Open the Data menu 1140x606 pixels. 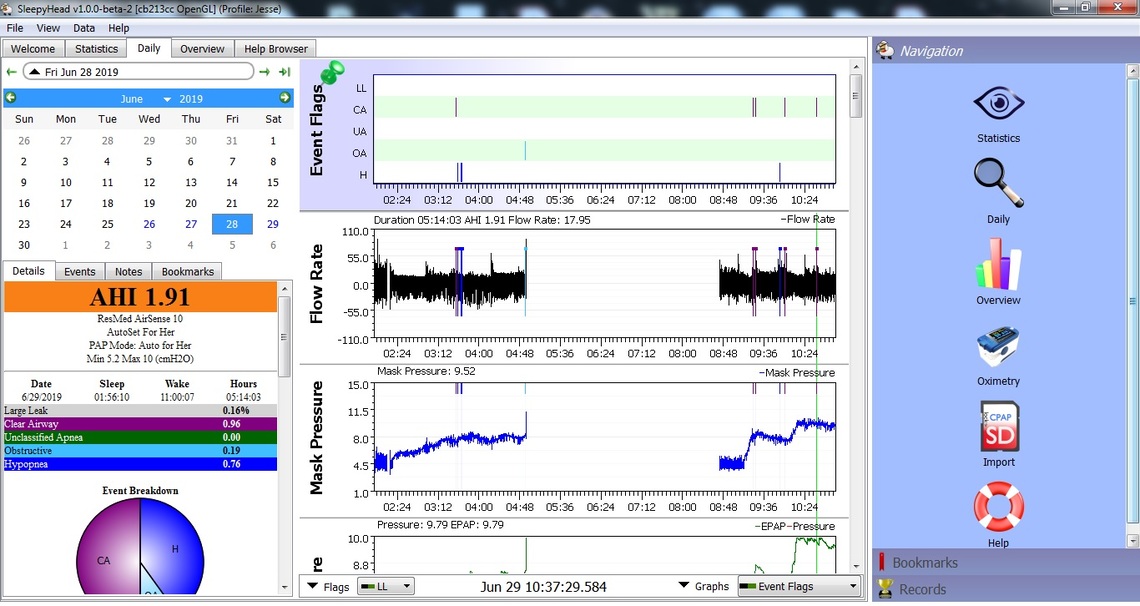84,28
